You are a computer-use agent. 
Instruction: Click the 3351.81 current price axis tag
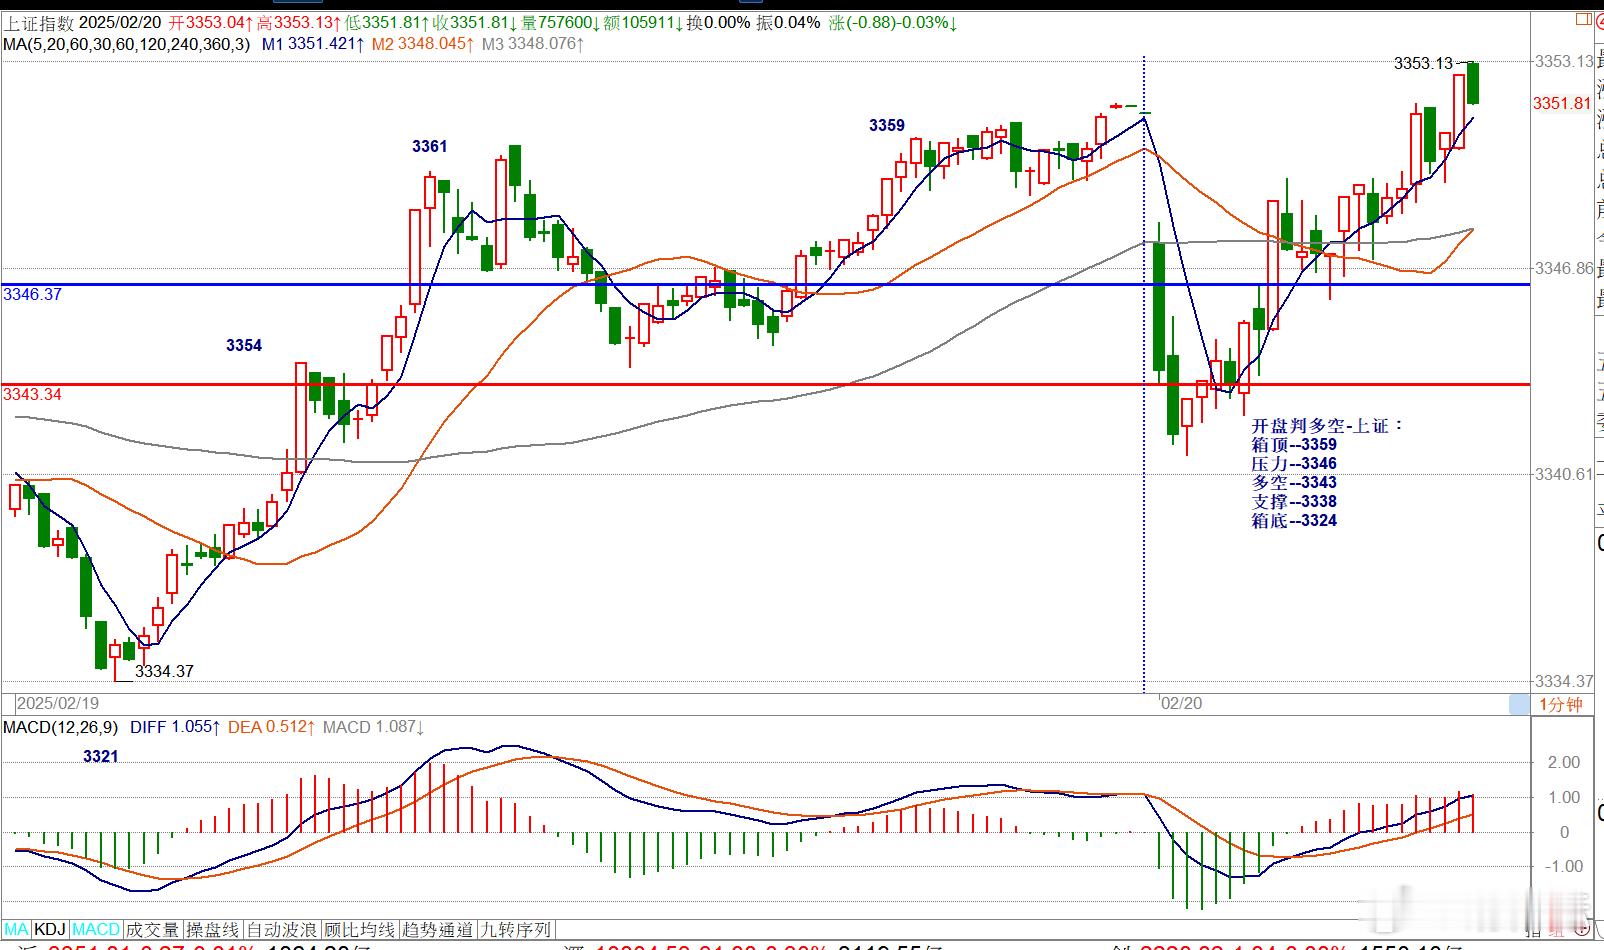click(x=1562, y=103)
